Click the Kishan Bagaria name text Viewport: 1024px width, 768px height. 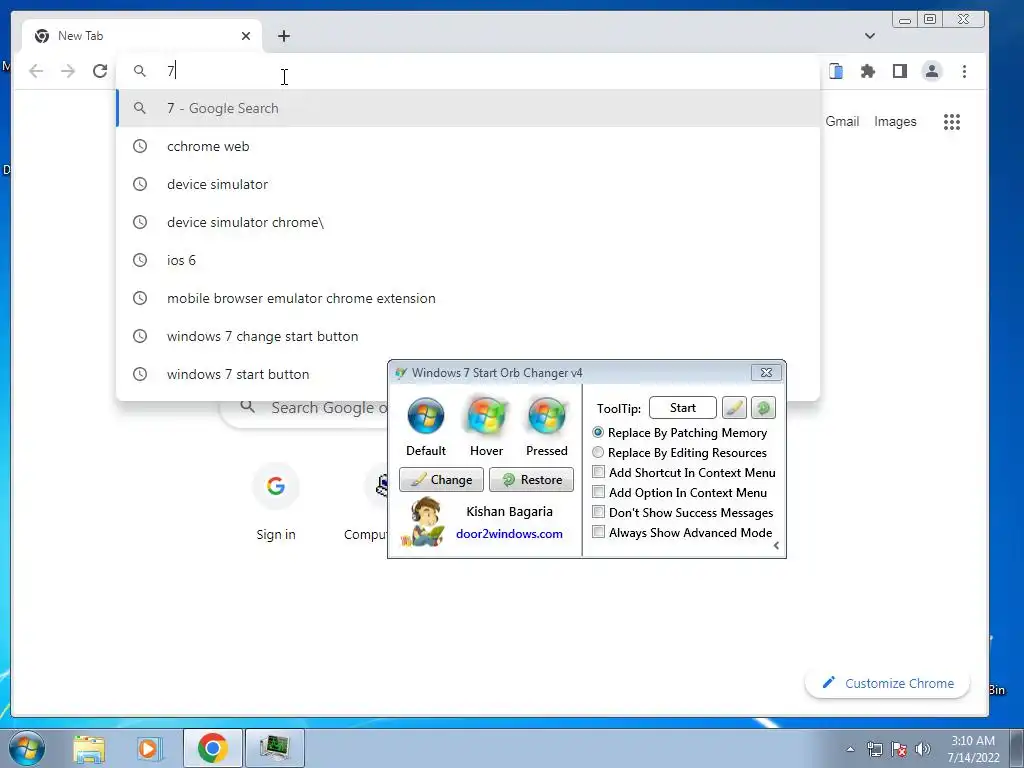point(509,511)
